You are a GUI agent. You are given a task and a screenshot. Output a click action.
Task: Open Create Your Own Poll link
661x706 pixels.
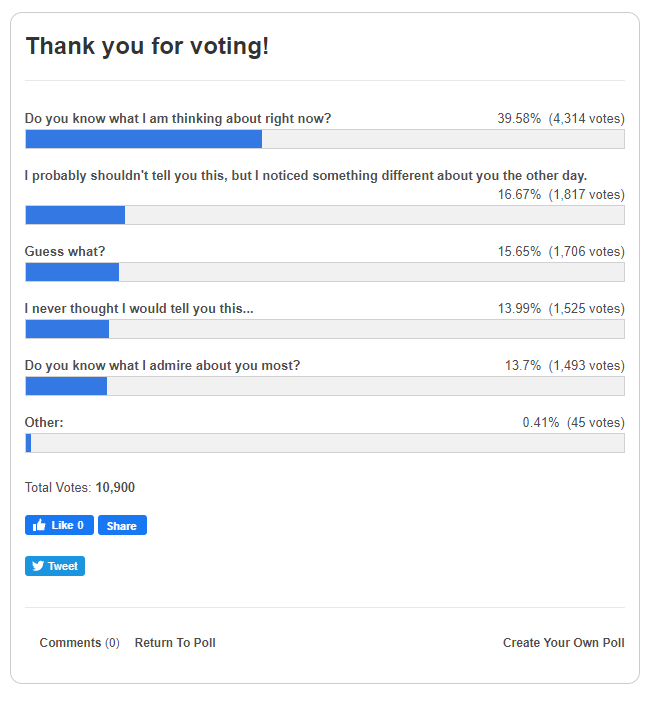click(x=563, y=643)
